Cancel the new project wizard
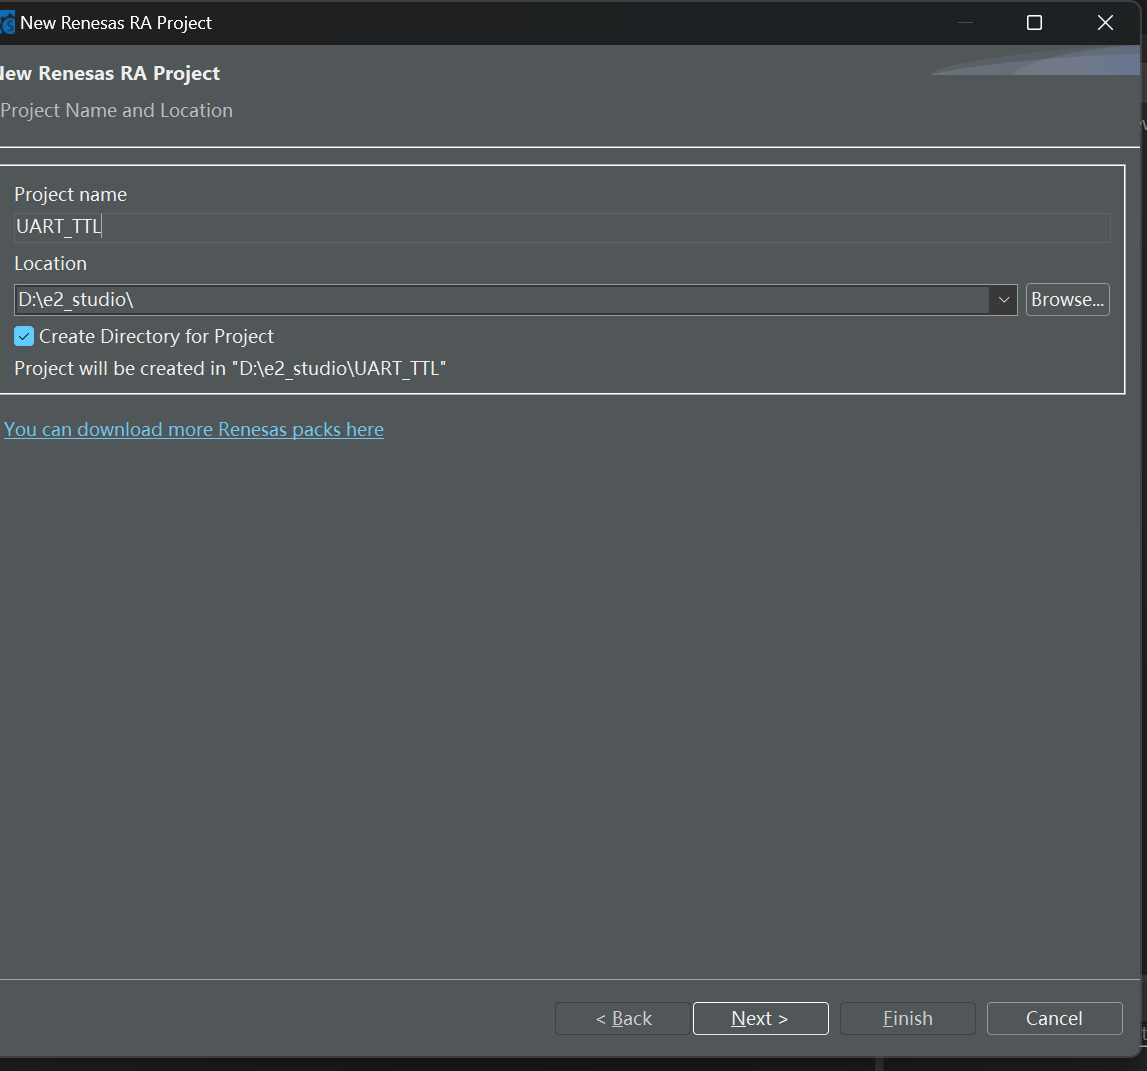 coord(1054,1018)
